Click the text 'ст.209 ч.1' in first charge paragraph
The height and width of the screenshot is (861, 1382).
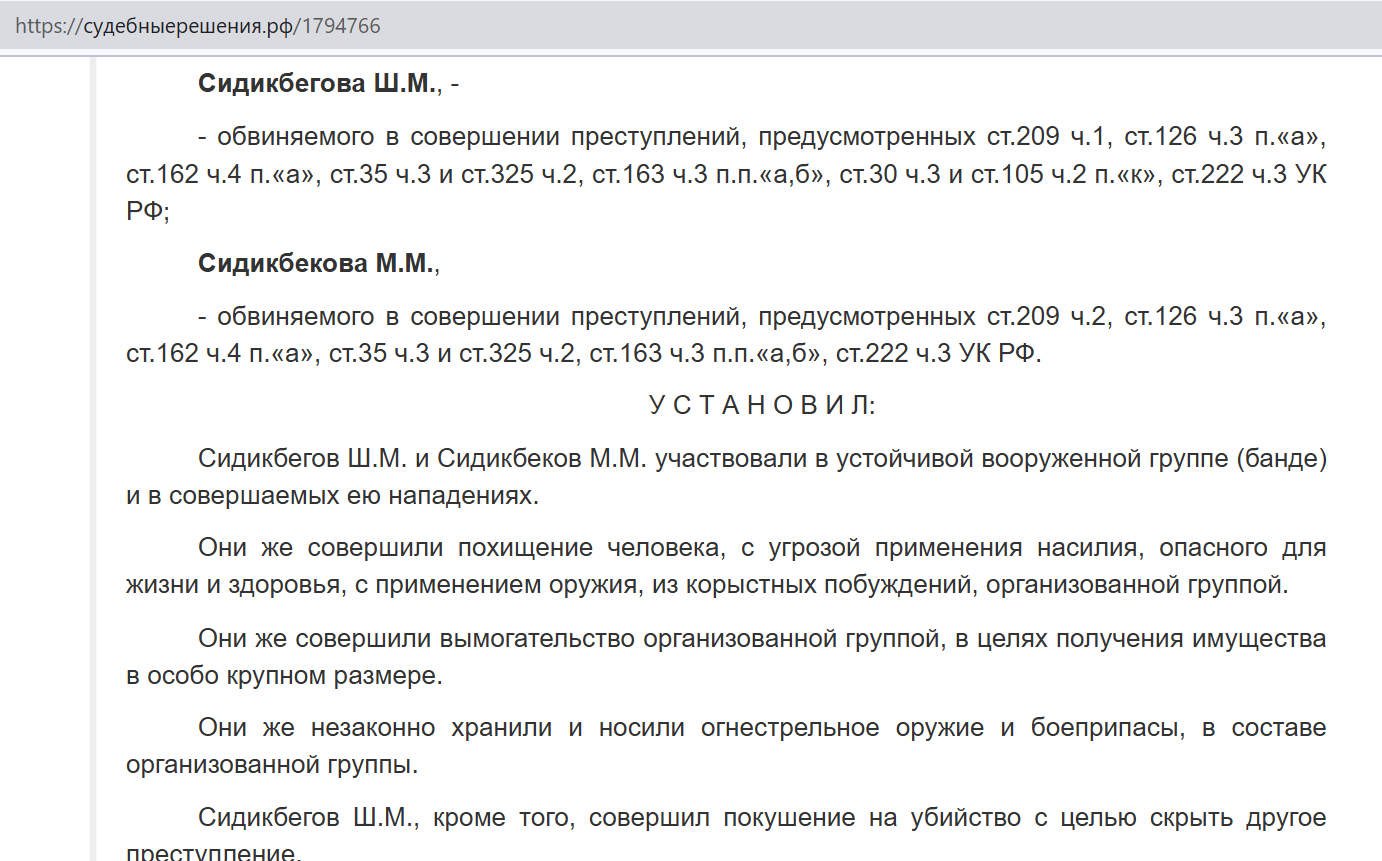(x=1049, y=137)
